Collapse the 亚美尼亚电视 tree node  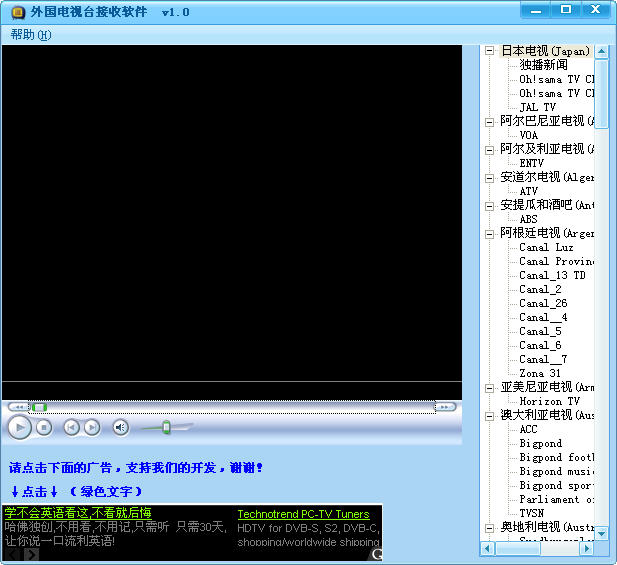click(x=490, y=388)
